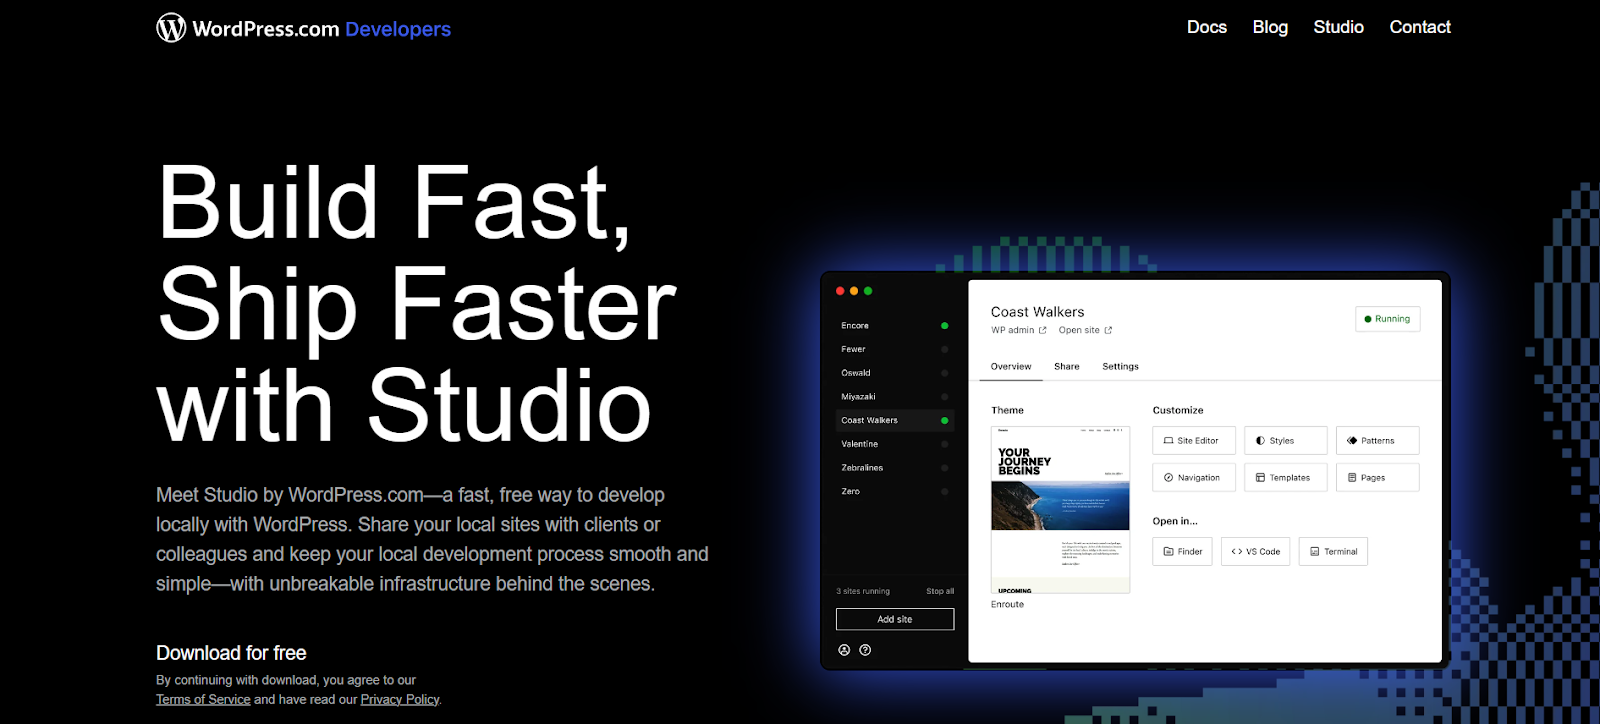Viewport: 1600px width, 724px height.
Task: Switch to the Settings tab
Action: pyautogui.click(x=1120, y=367)
